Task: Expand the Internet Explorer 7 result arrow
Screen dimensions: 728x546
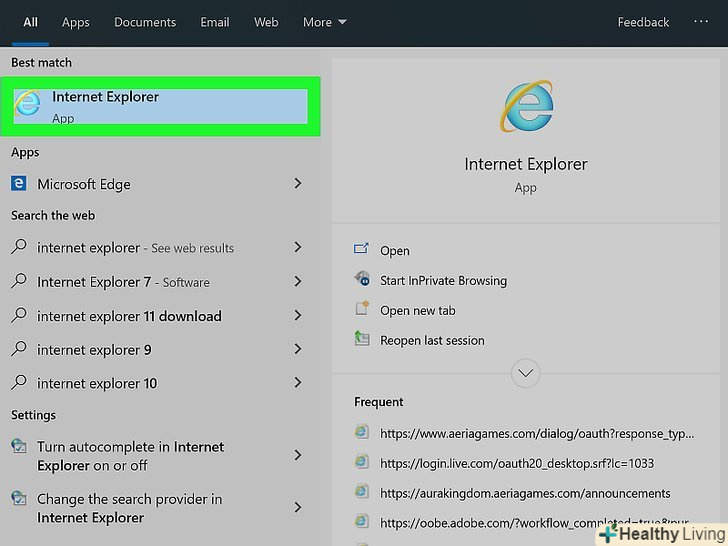Action: click(x=297, y=282)
